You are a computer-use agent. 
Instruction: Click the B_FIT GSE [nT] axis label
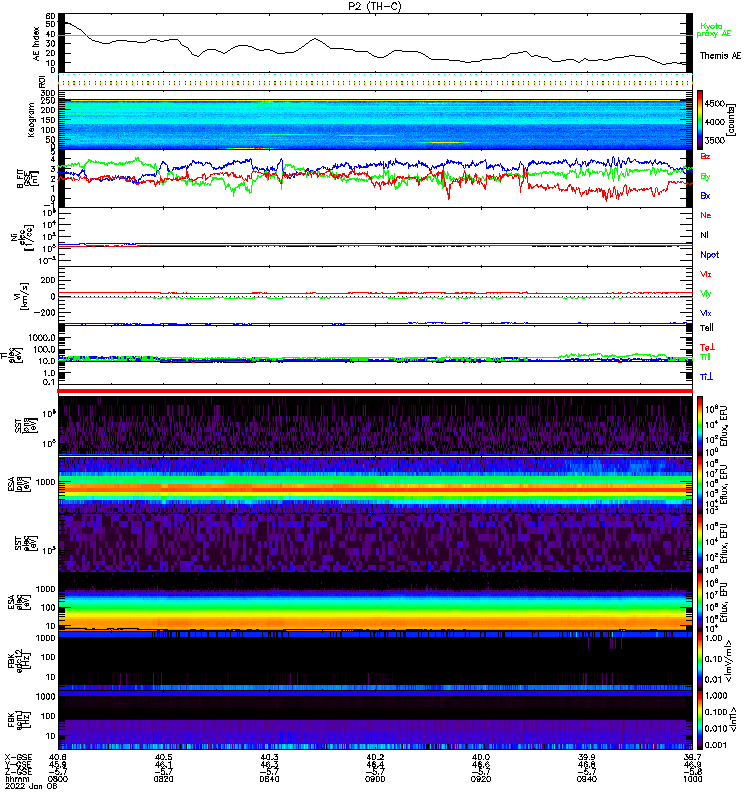pos(28,179)
